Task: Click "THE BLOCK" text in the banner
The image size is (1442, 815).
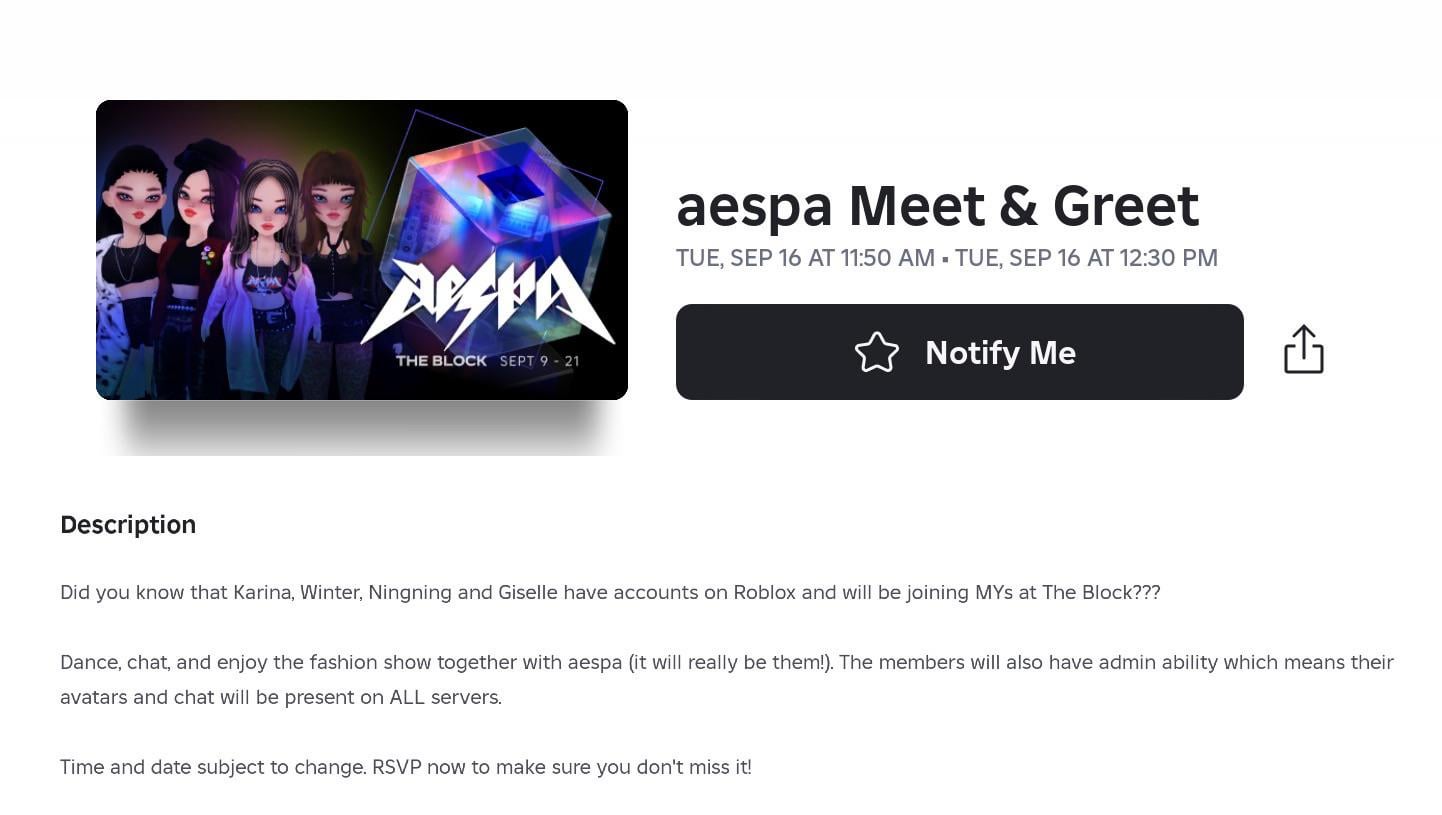Action: (441, 361)
